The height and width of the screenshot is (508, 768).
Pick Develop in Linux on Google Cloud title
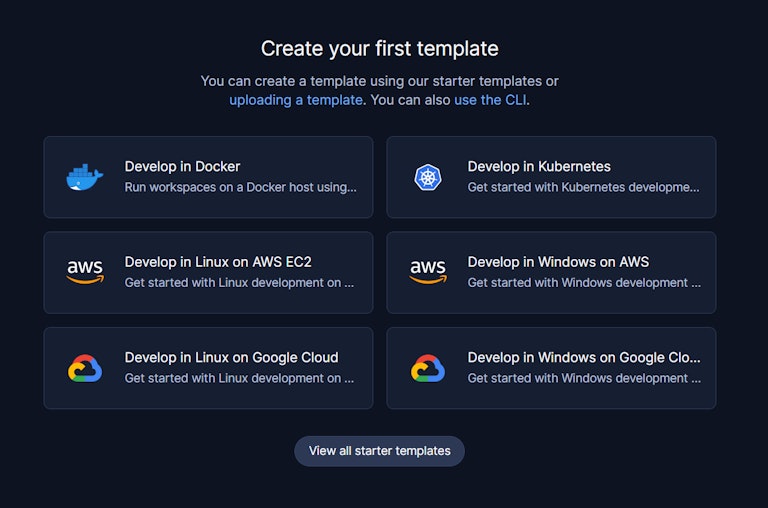click(231, 358)
